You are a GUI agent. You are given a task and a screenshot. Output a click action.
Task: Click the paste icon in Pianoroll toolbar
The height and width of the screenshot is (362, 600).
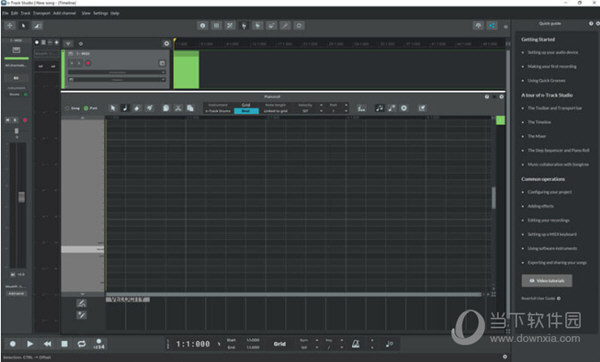point(190,108)
